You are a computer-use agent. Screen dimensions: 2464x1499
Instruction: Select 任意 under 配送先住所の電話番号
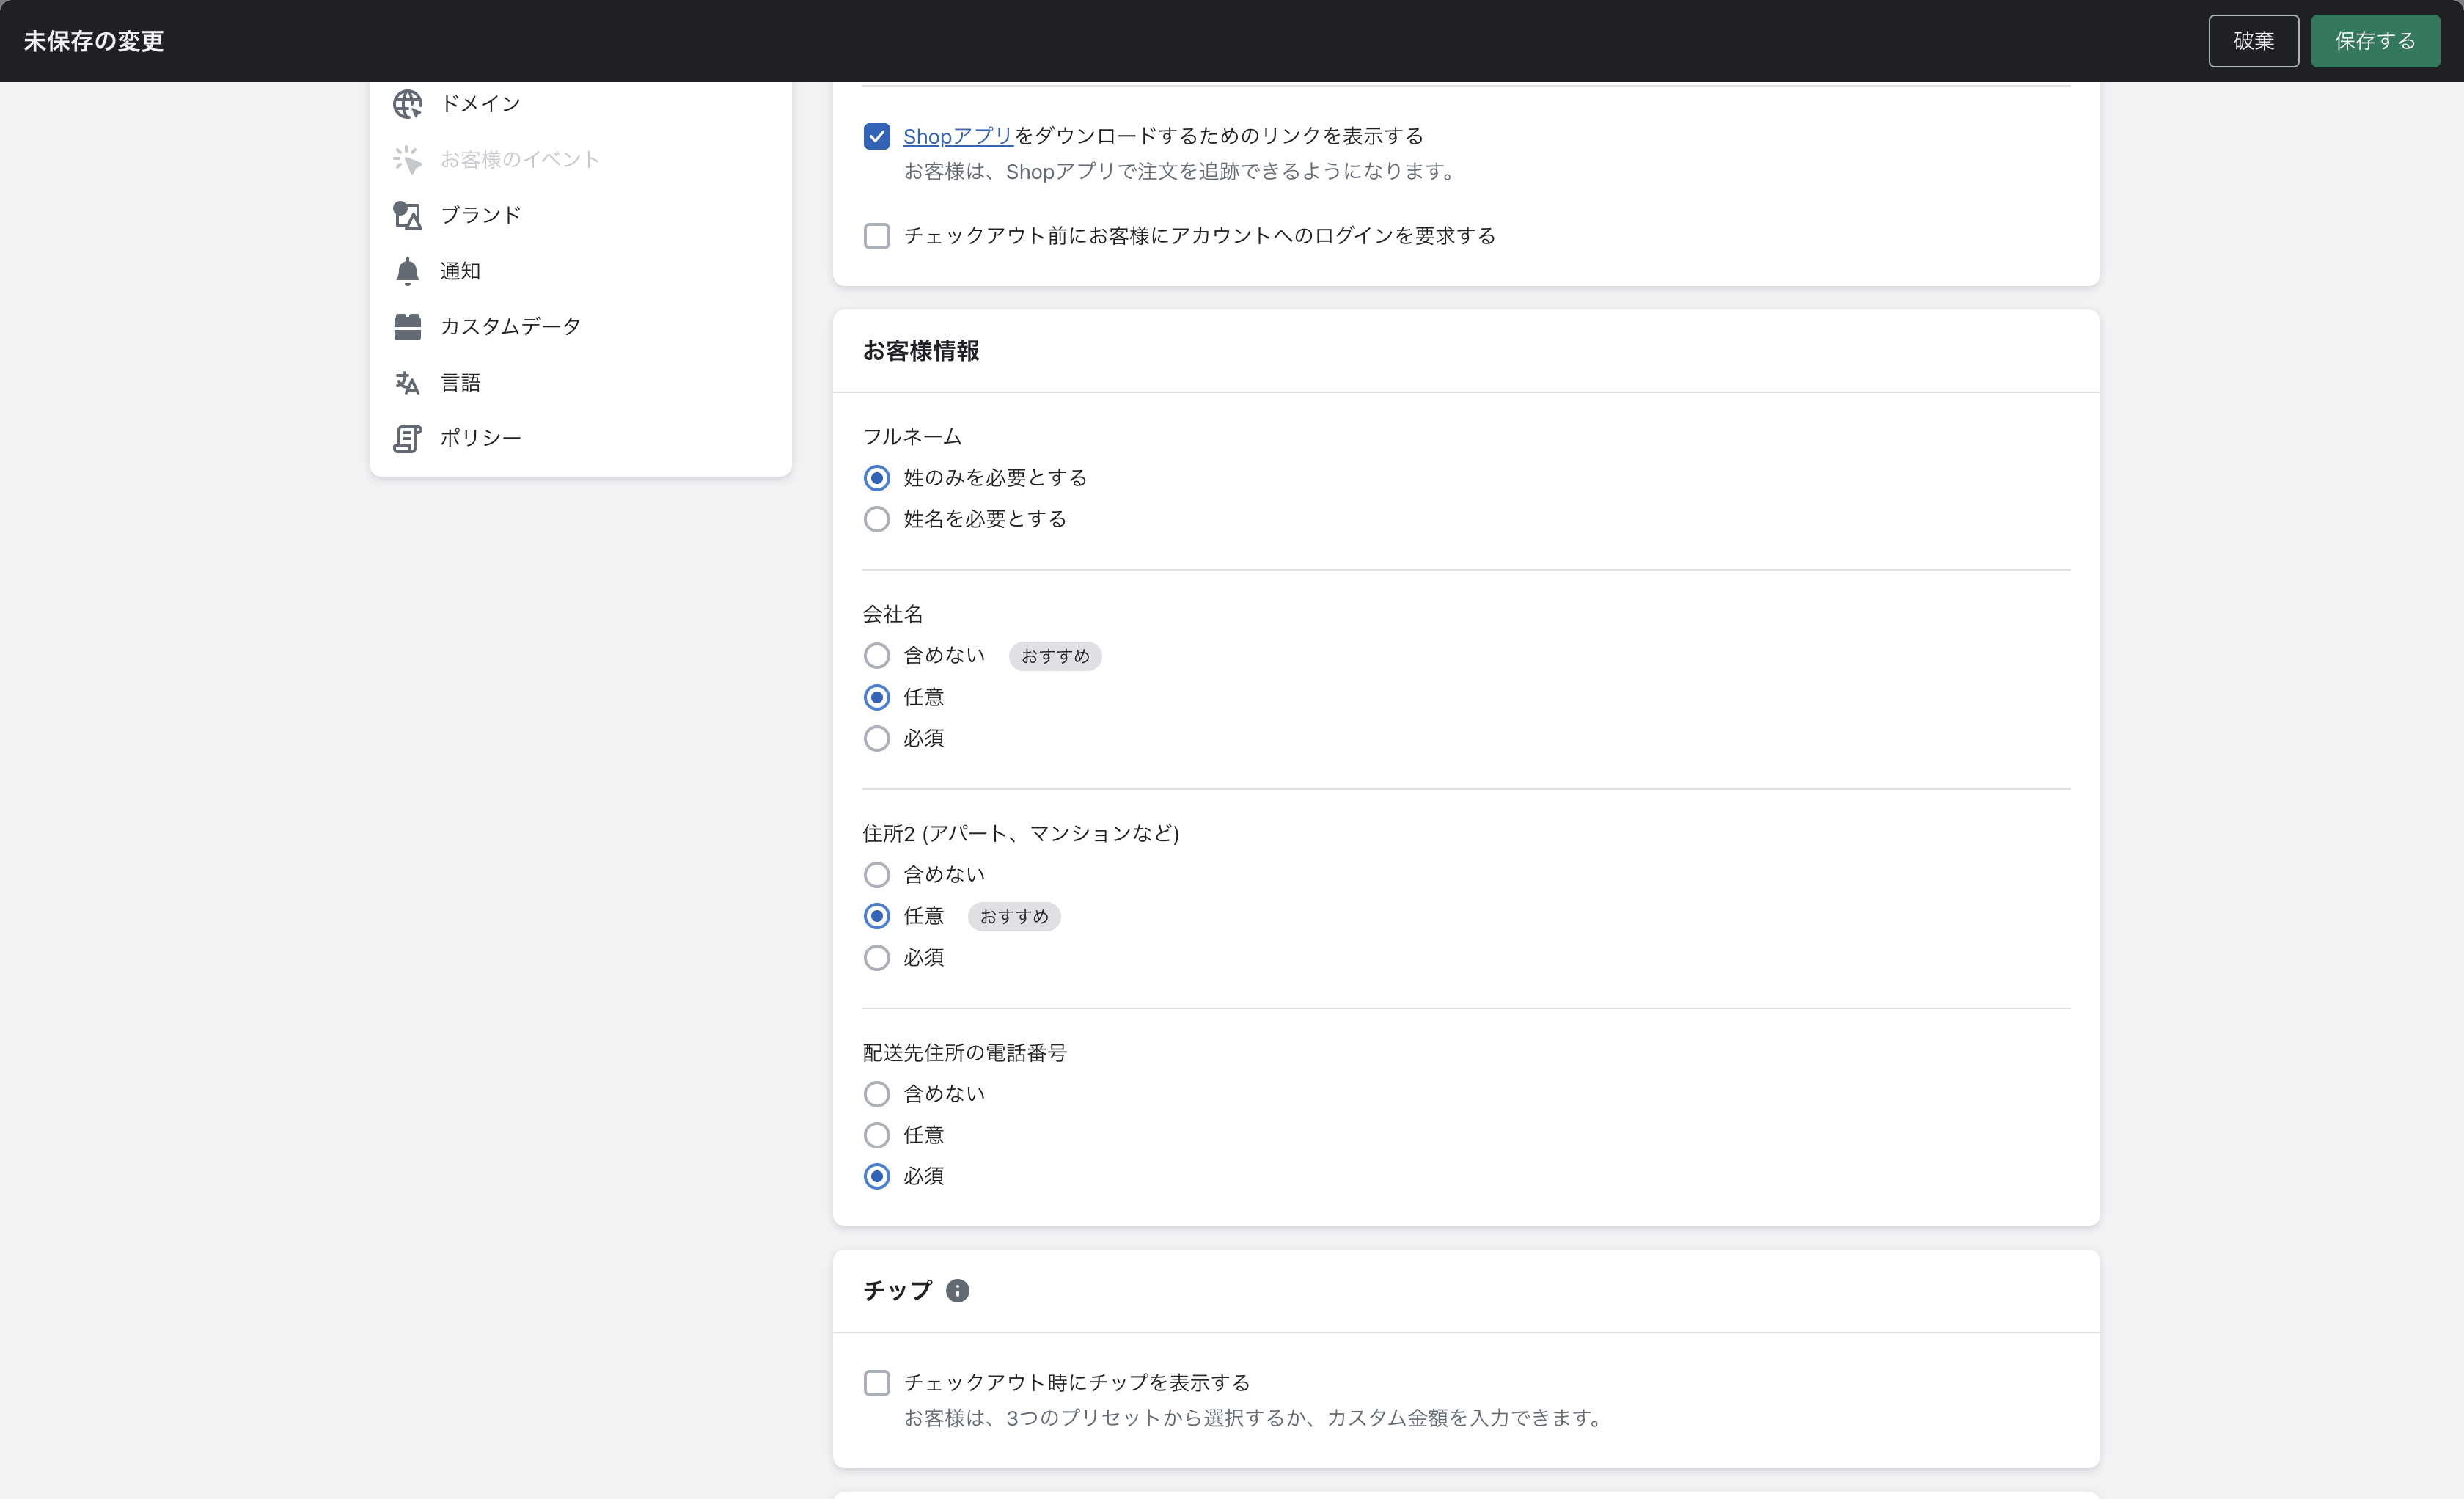(877, 1135)
